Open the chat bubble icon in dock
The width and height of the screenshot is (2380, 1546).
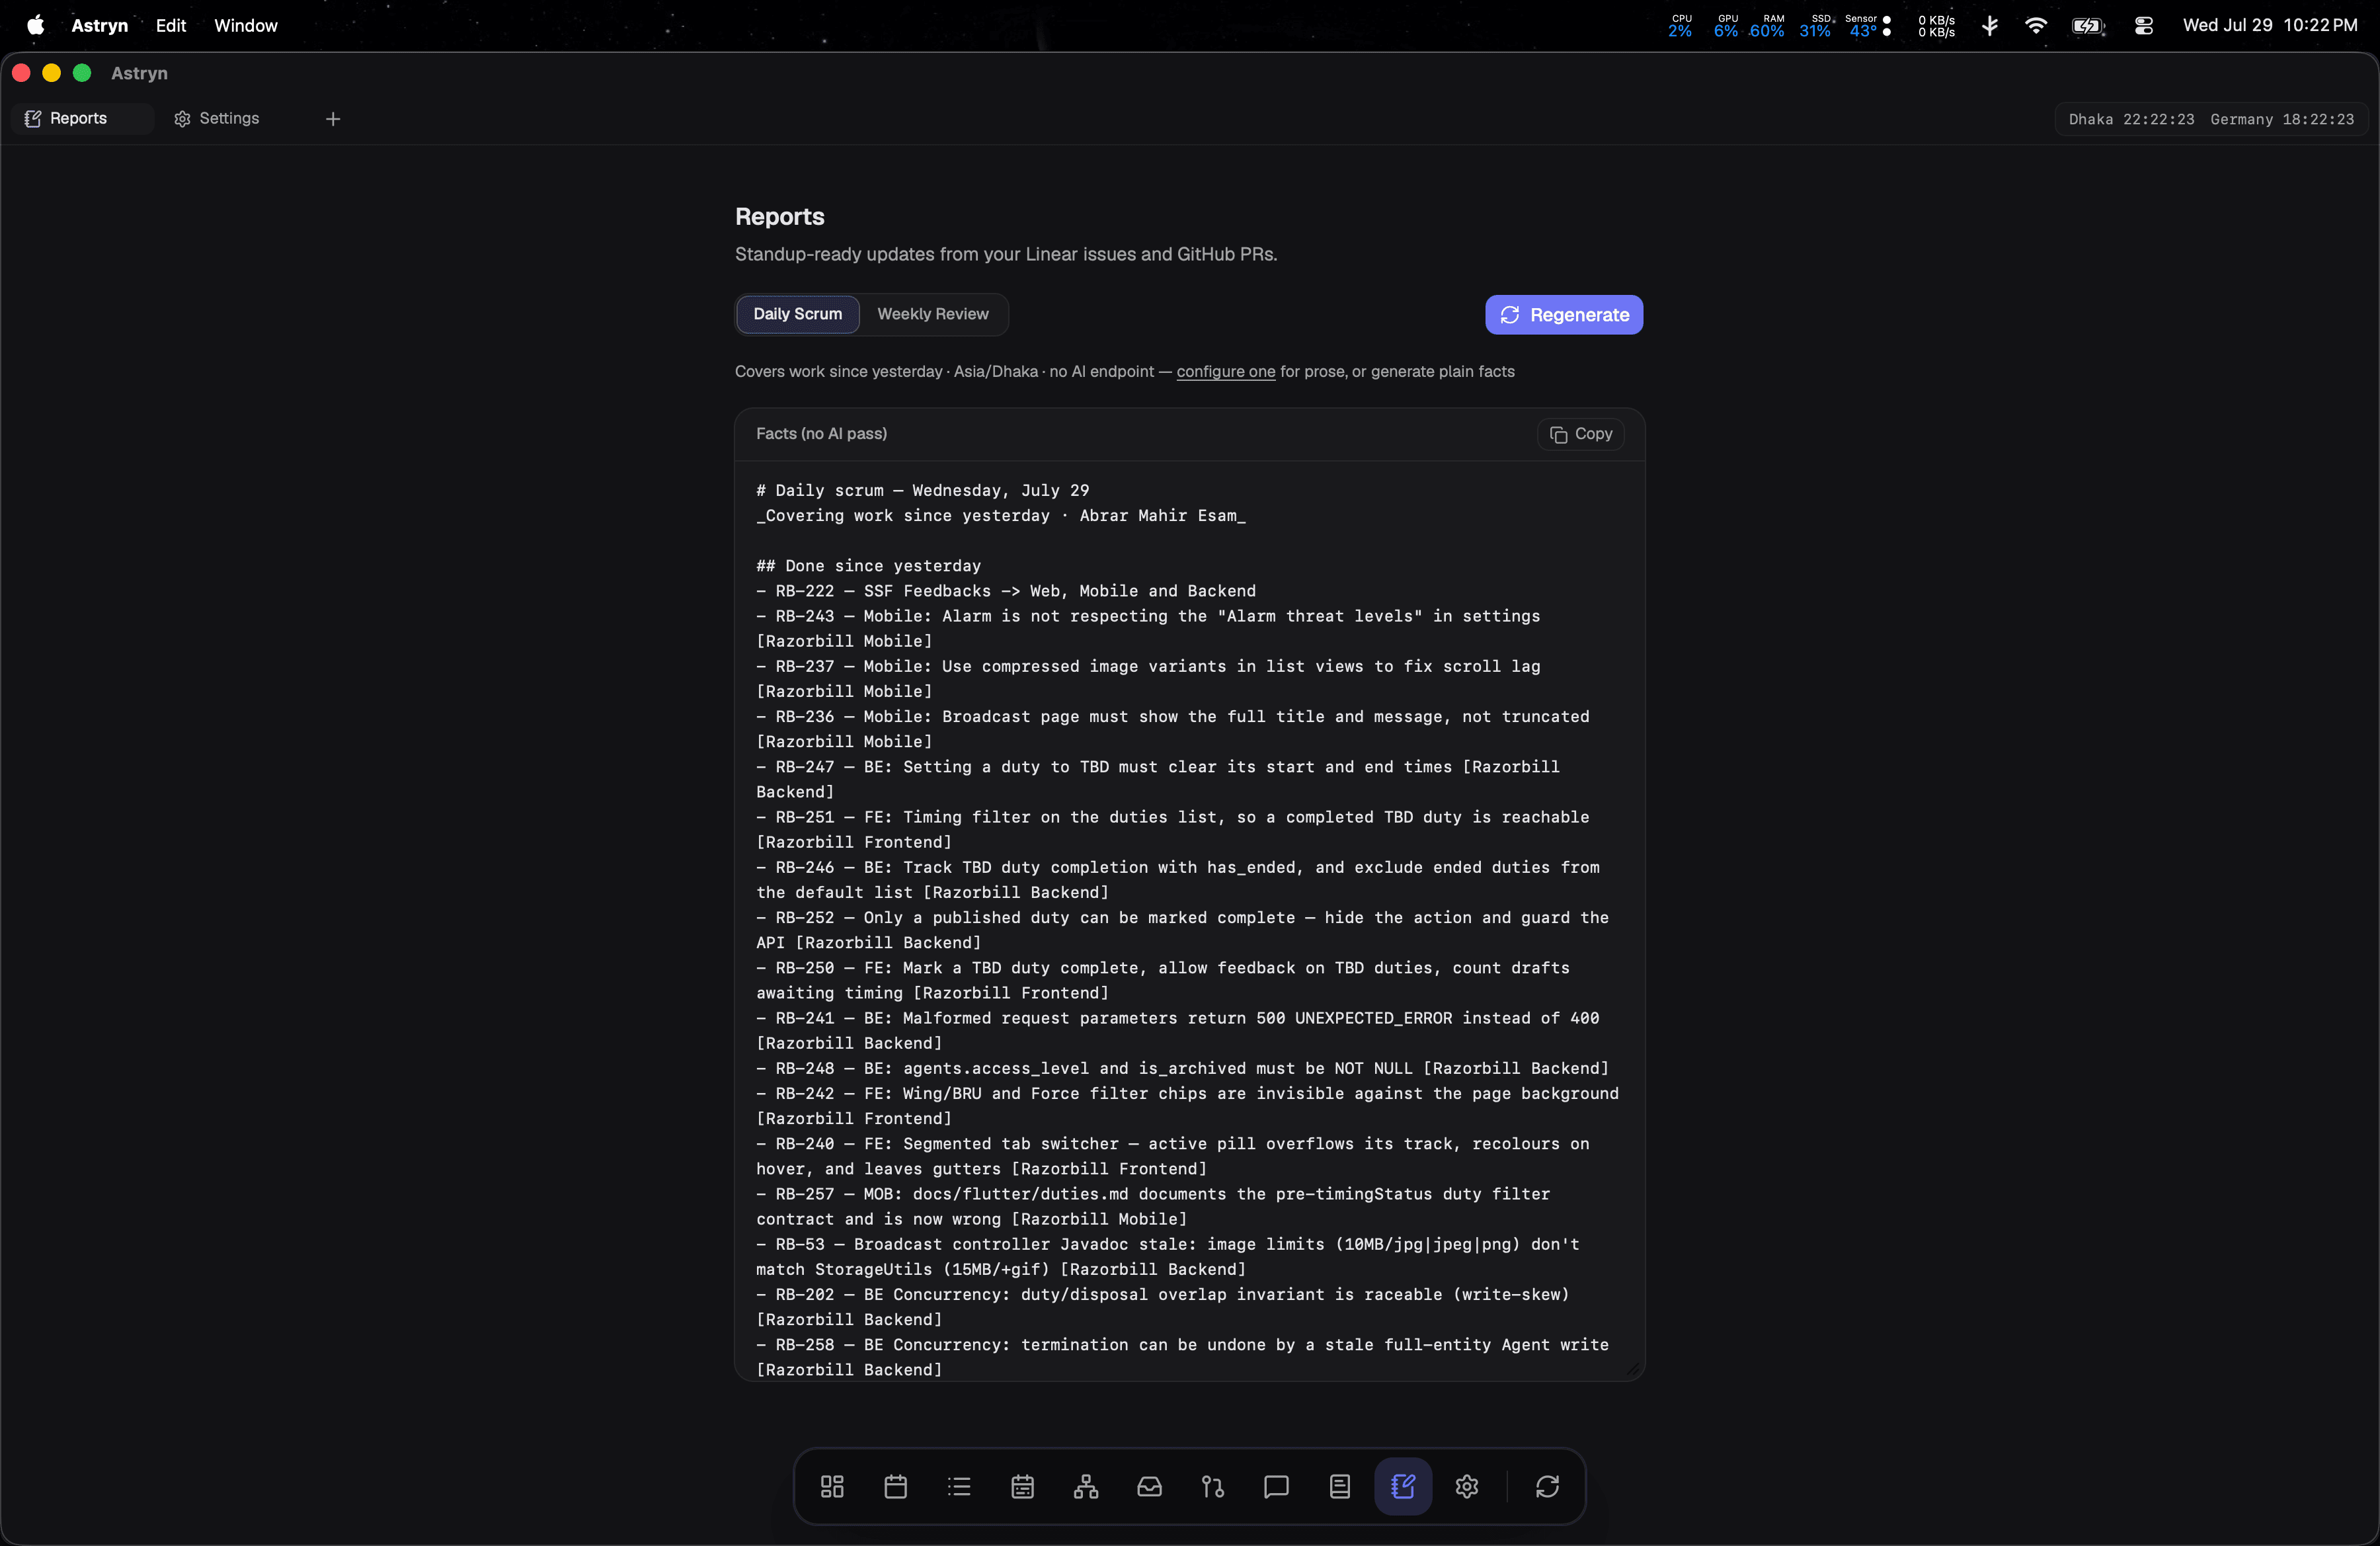1276,1486
